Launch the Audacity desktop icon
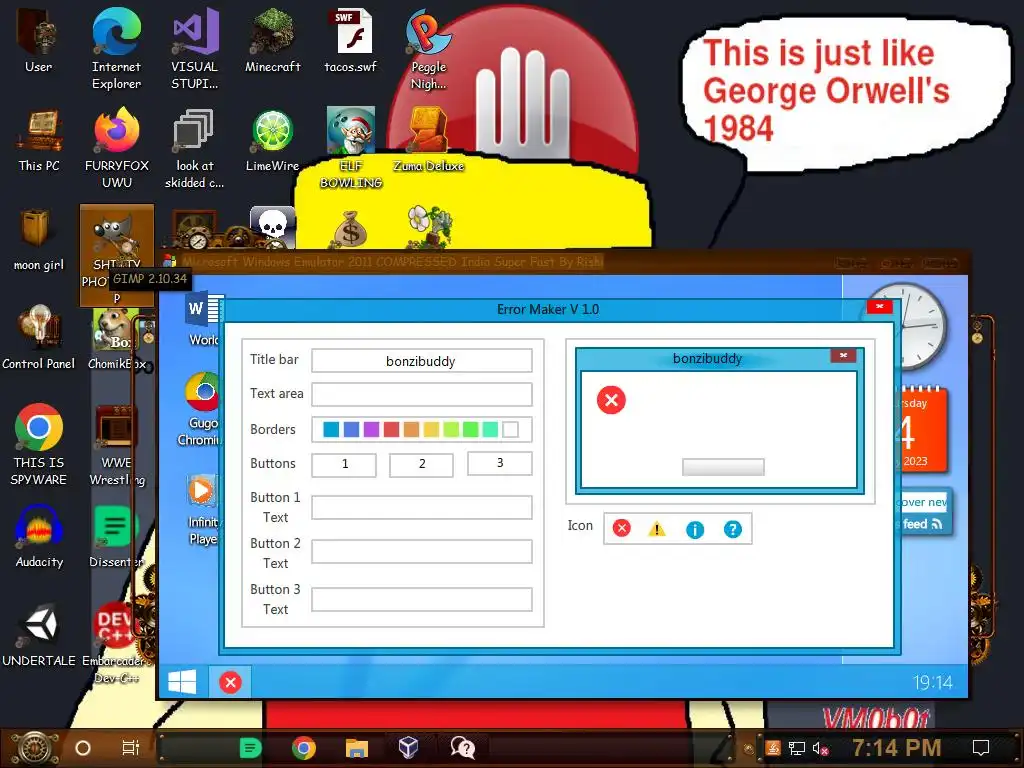Image resolution: width=1024 pixels, height=768 pixels. (x=39, y=537)
